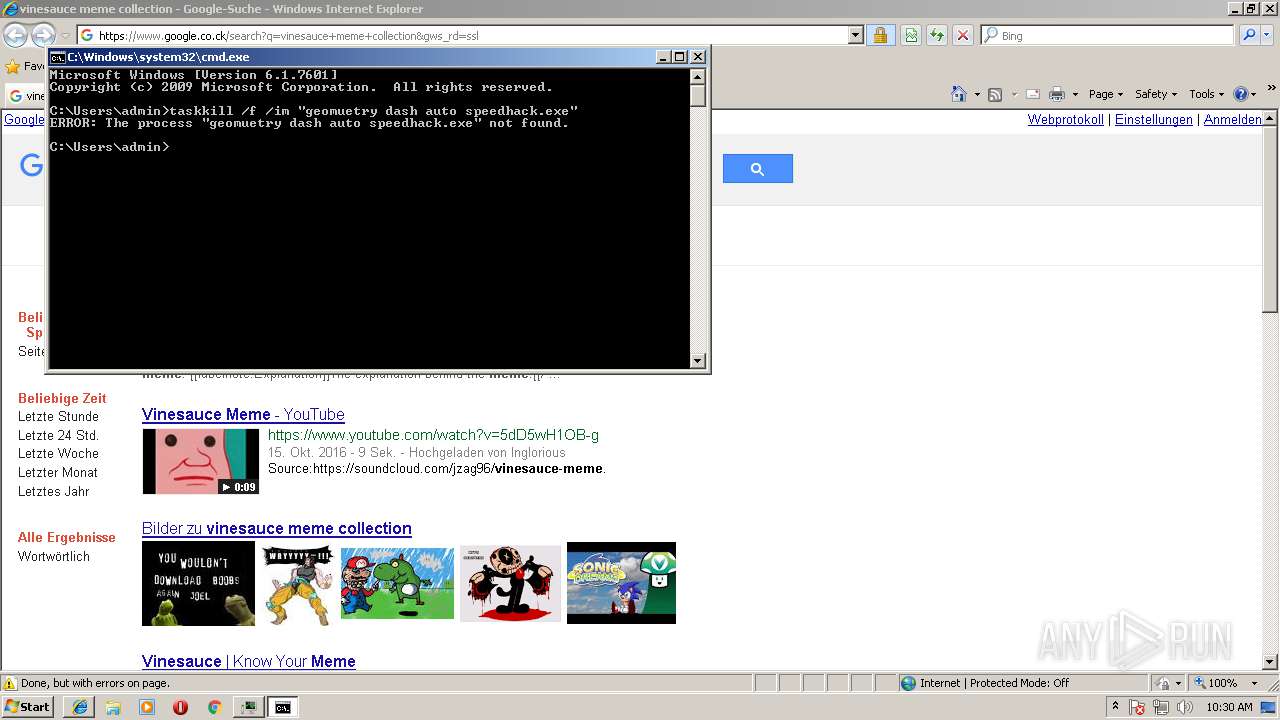Select the Wortwörtlich filter option
1280x720 pixels.
click(x=54, y=556)
